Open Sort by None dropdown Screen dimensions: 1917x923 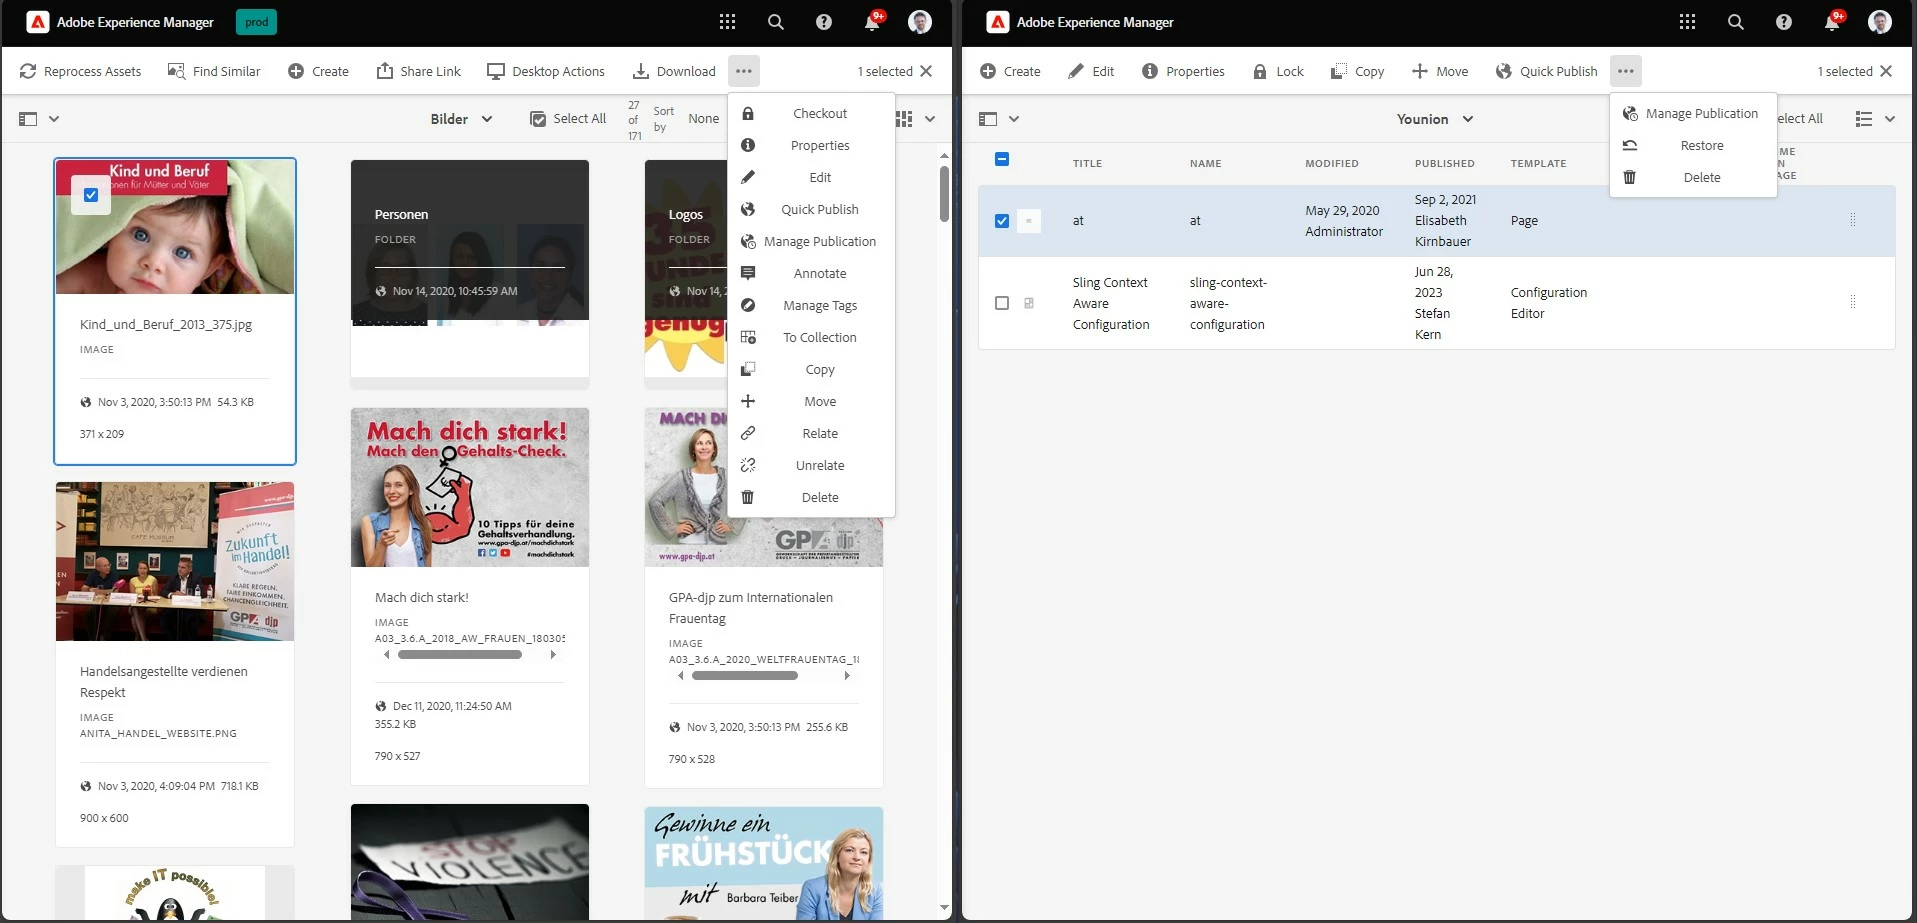(703, 119)
